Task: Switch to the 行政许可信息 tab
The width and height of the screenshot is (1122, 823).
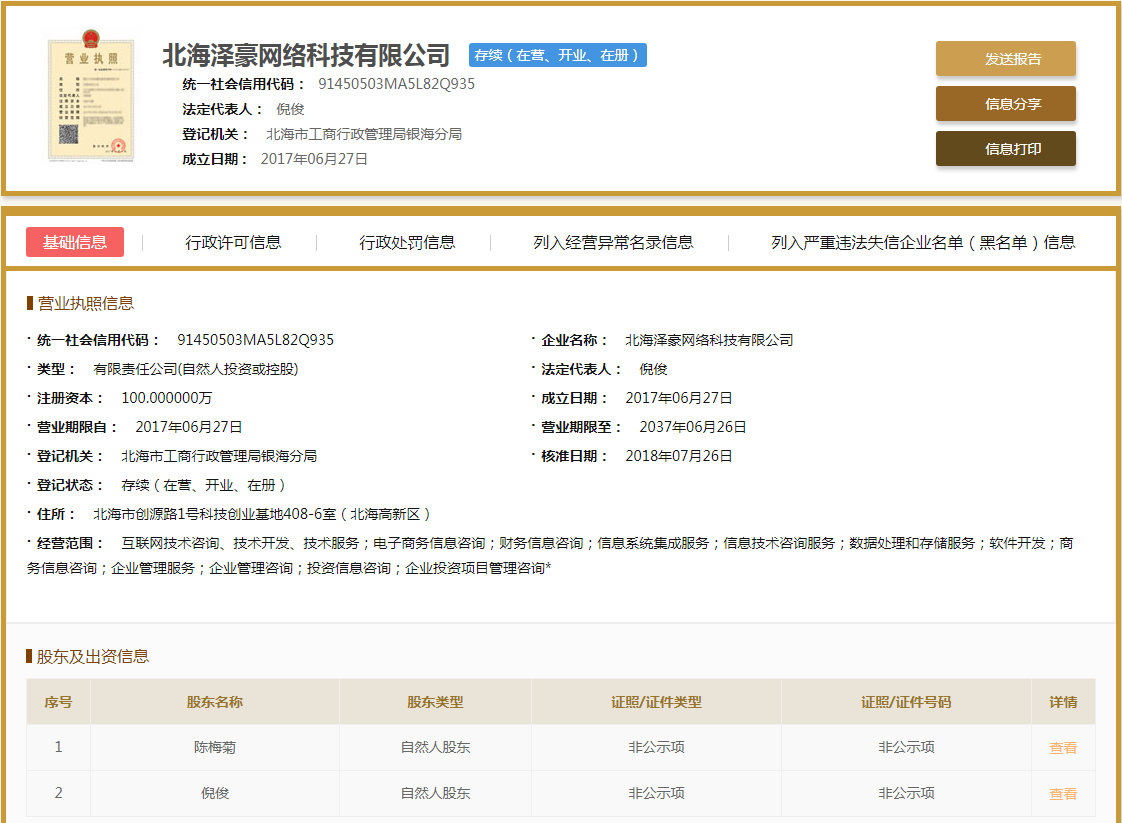Action: [x=233, y=242]
